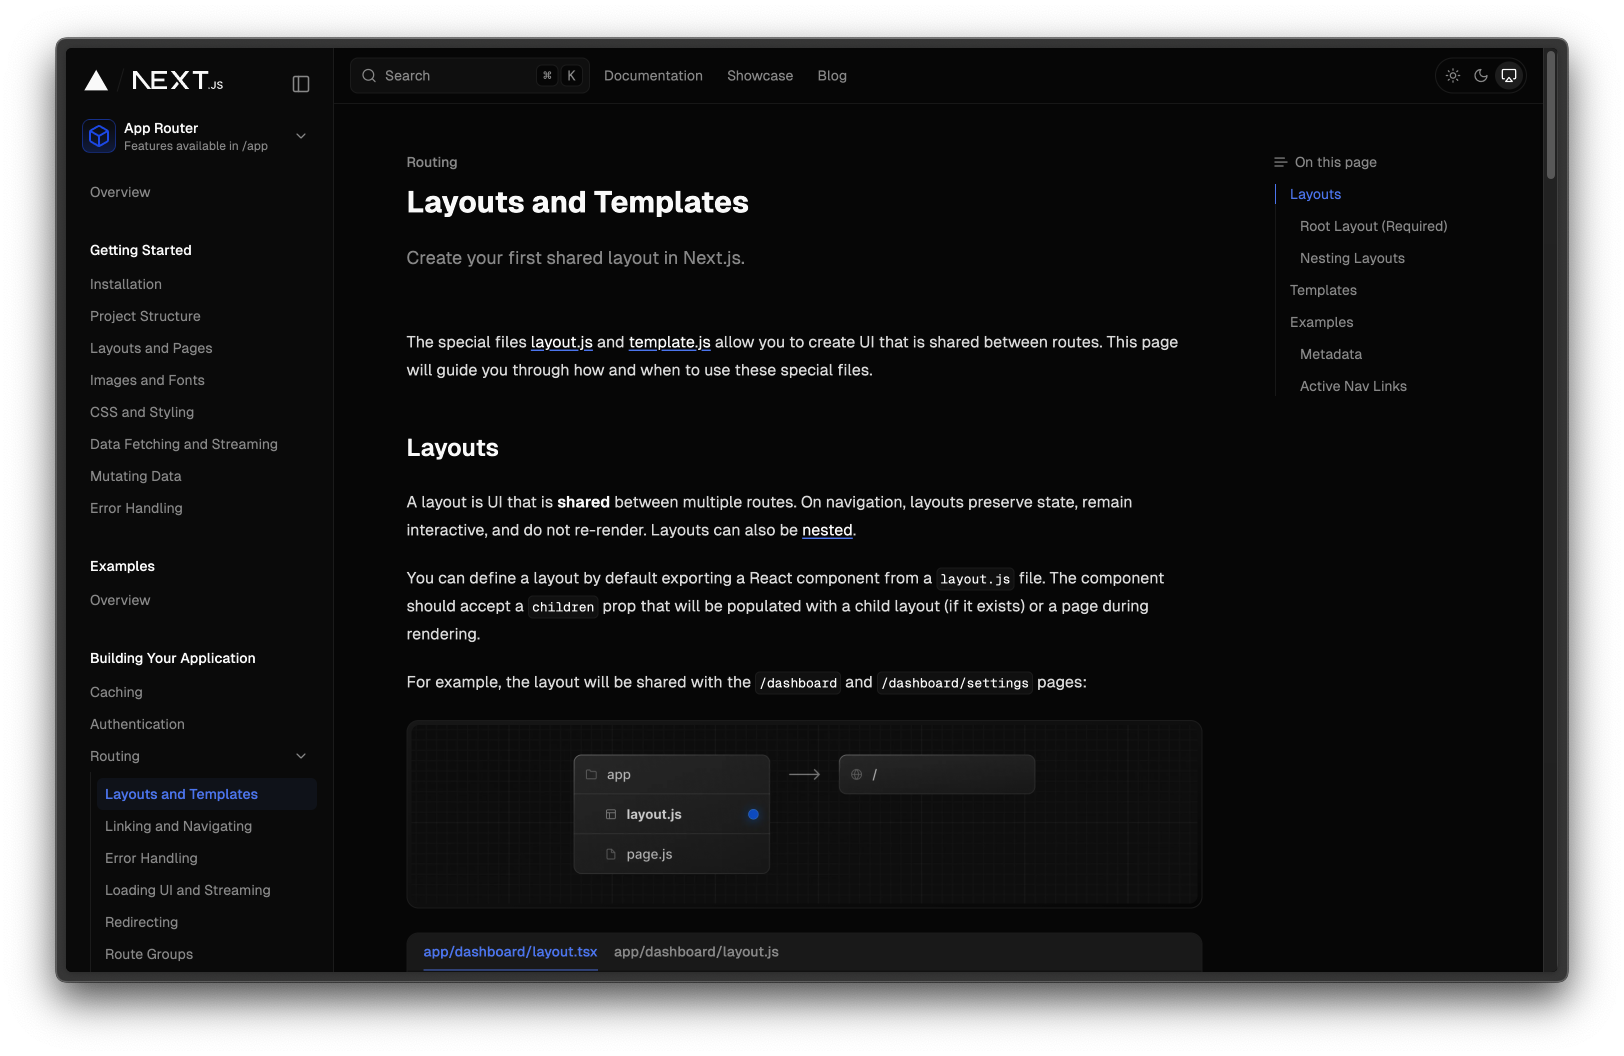The height and width of the screenshot is (1056, 1624).
Task: Open Error Handling under Getting Started
Action: click(136, 508)
